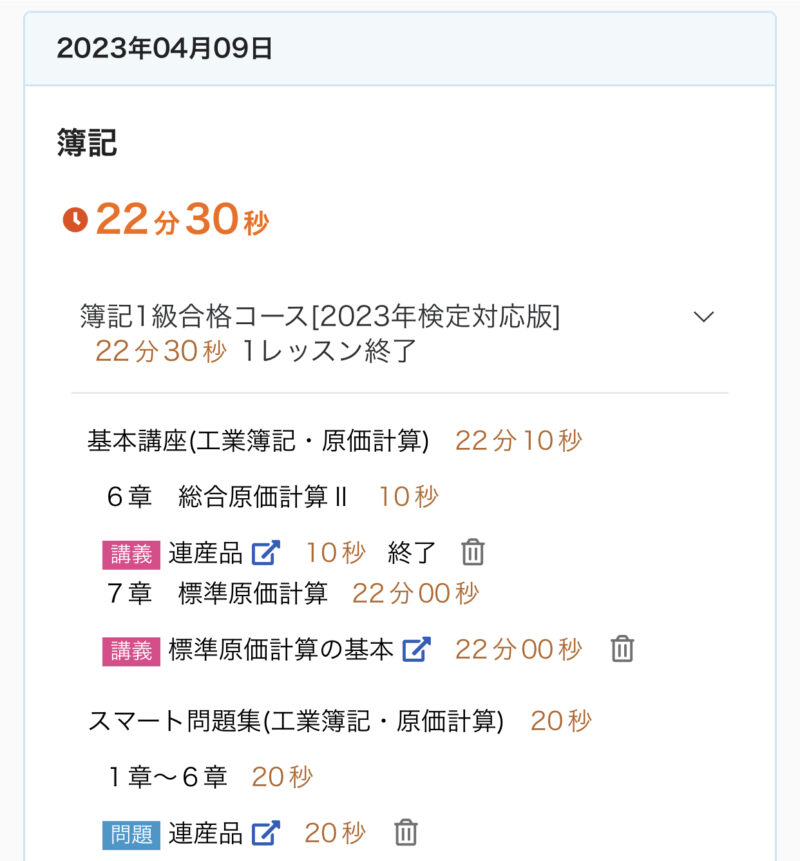Click the 2023年04月09日 date header
The image size is (800, 861).
click(165, 49)
